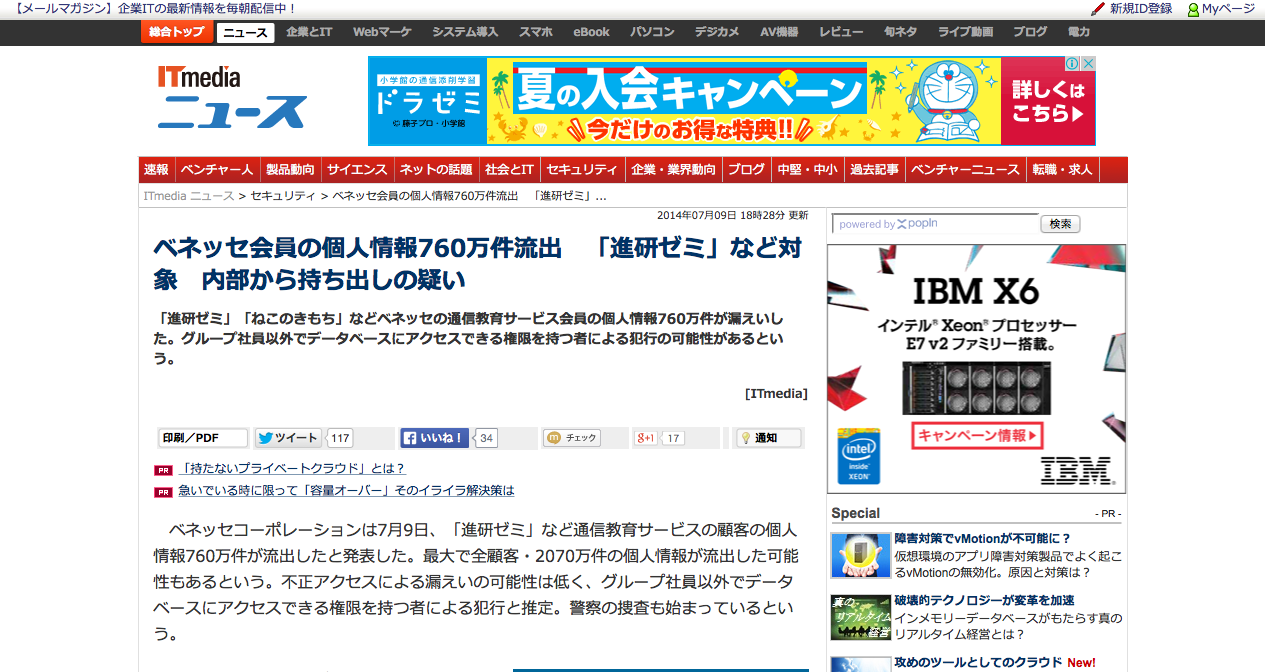Click the 印刷／PDF button

(x=203, y=438)
